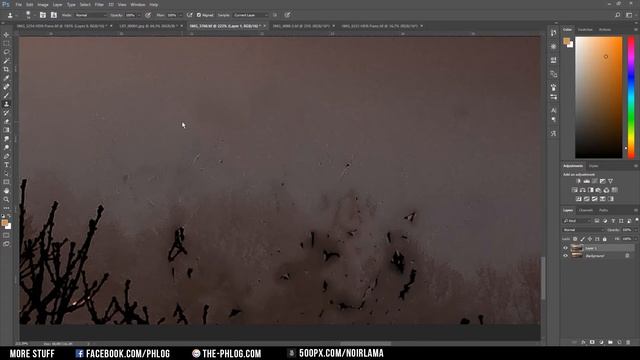The height and width of the screenshot is (360, 640).
Task: Select the Eraser tool
Action: (6, 121)
